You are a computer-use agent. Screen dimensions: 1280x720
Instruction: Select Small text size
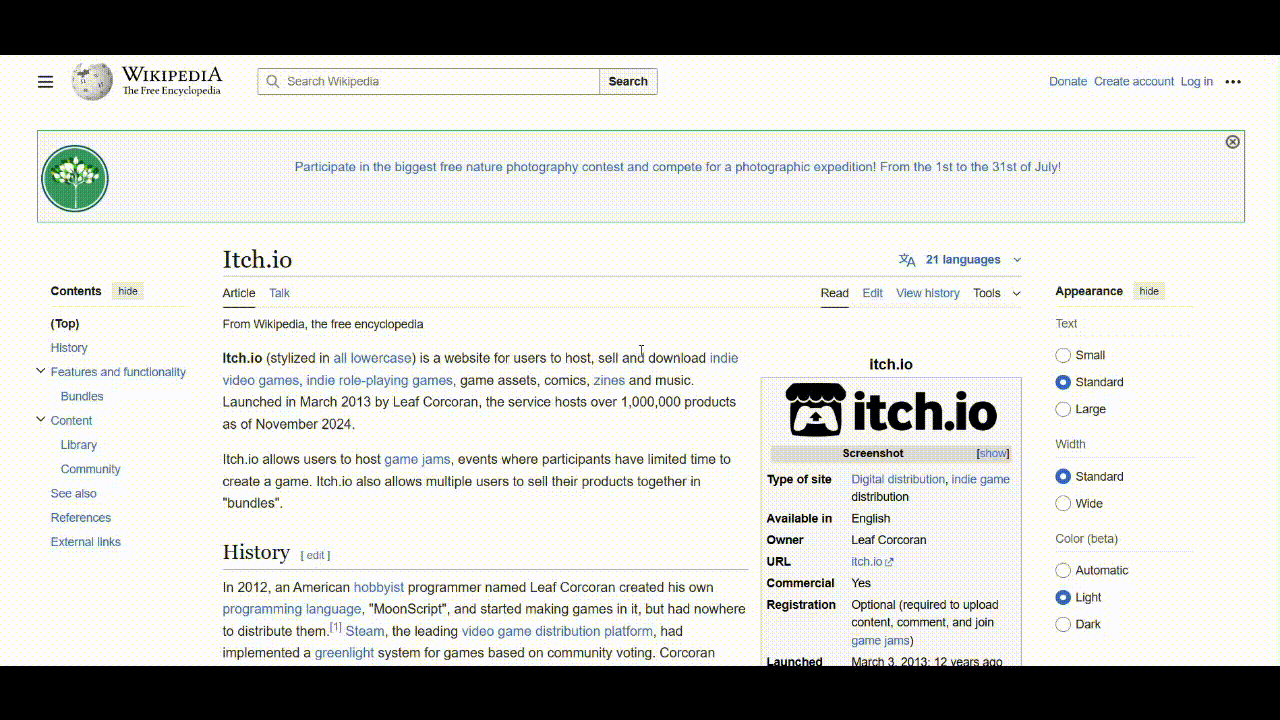[1063, 355]
